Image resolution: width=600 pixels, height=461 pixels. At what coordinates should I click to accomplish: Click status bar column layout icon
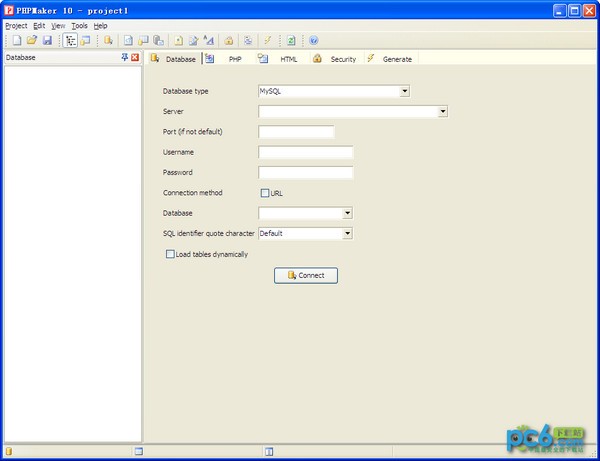tap(269, 452)
